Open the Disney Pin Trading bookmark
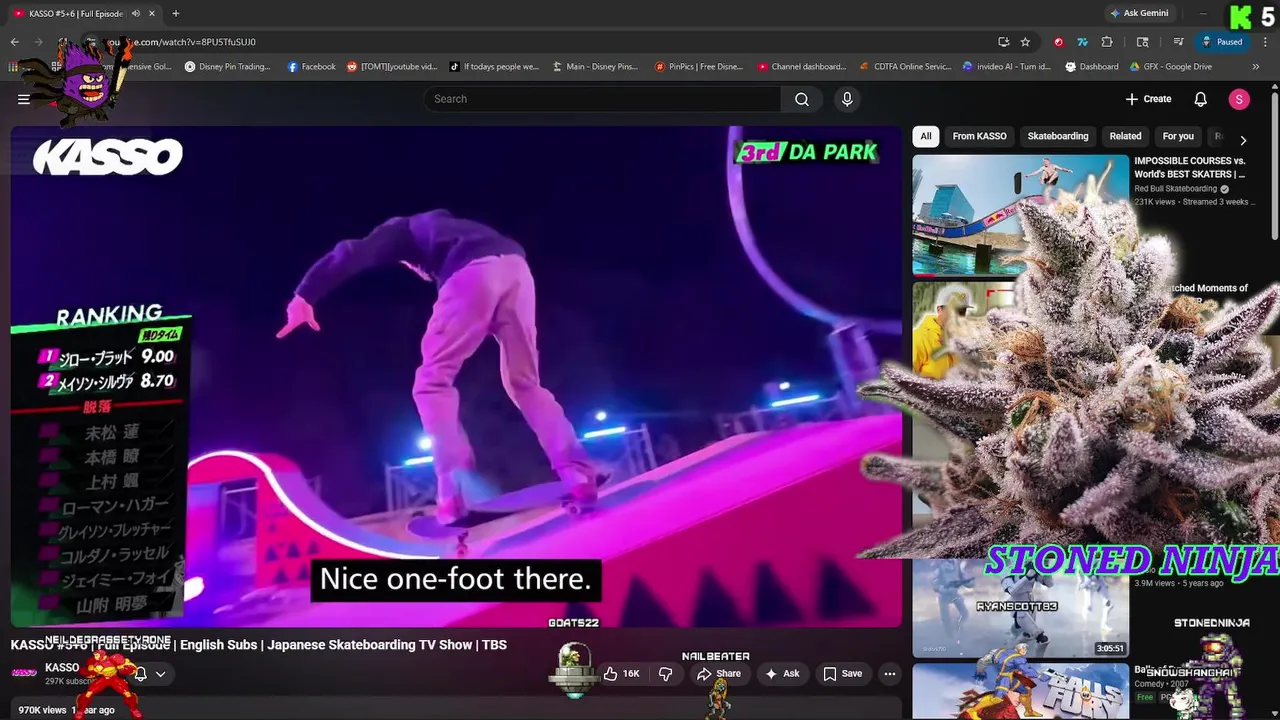 (x=227, y=67)
